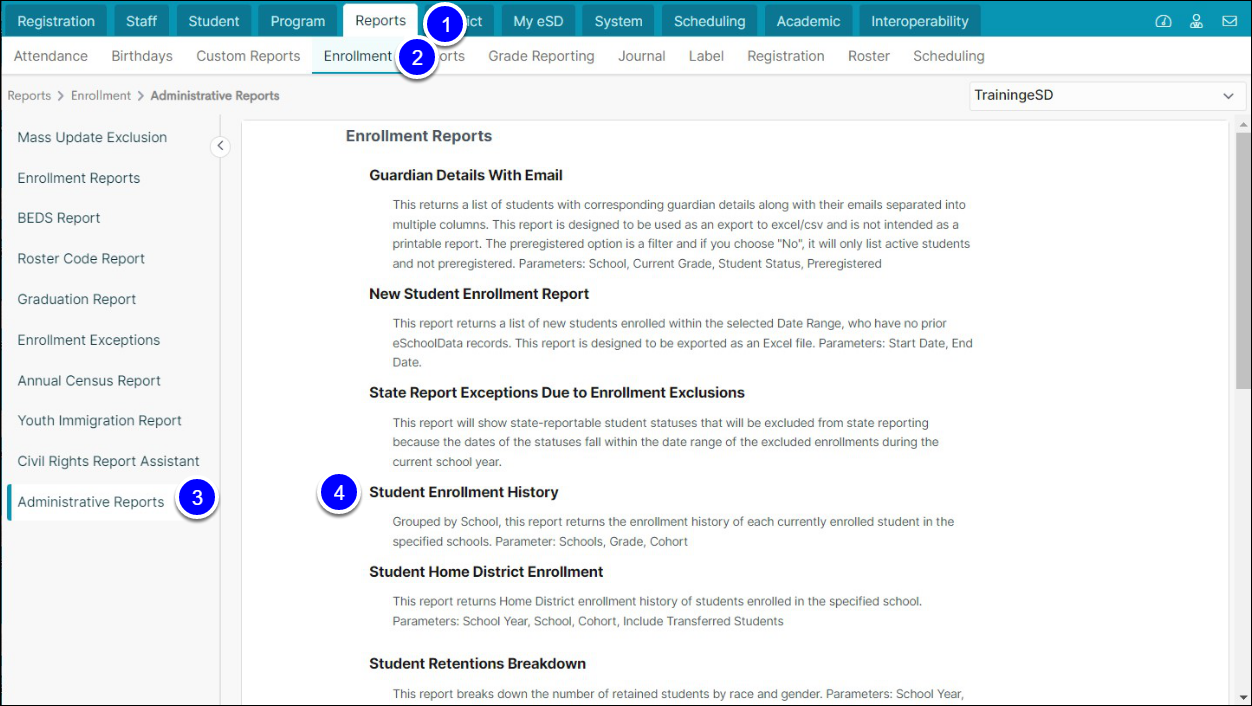Select the Reports main module tab
Screen dimensions: 1252x706
click(x=380, y=21)
